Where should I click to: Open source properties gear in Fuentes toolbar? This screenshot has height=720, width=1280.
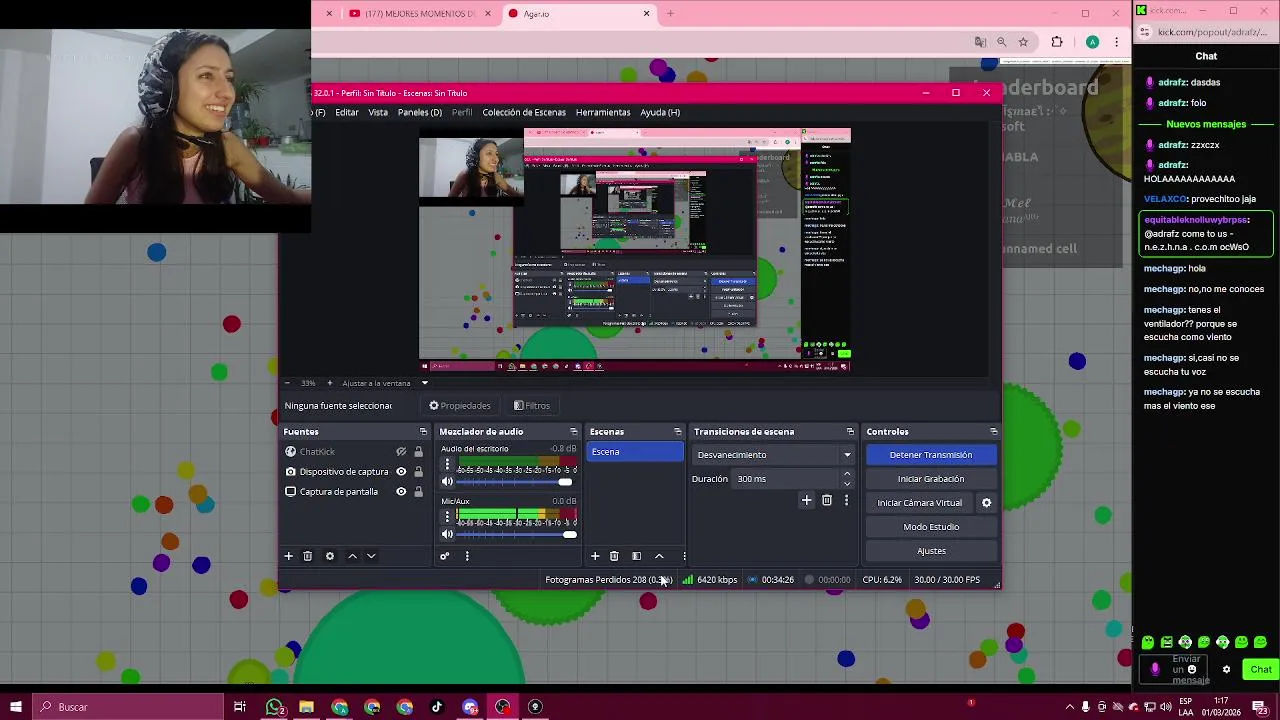coord(330,556)
